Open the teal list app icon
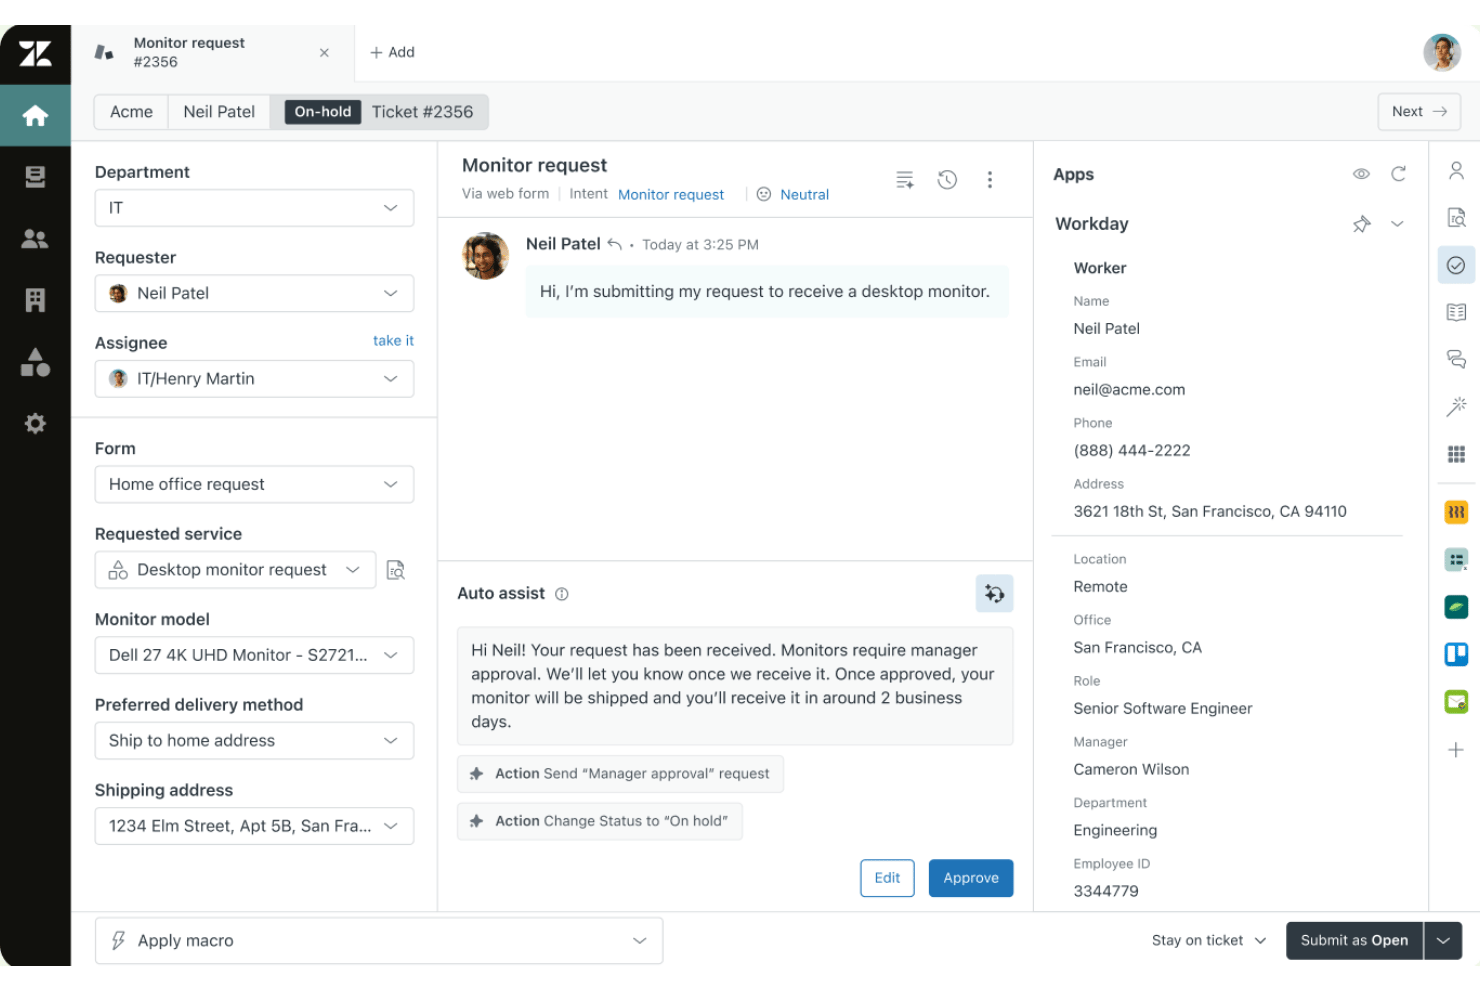 [1456, 560]
